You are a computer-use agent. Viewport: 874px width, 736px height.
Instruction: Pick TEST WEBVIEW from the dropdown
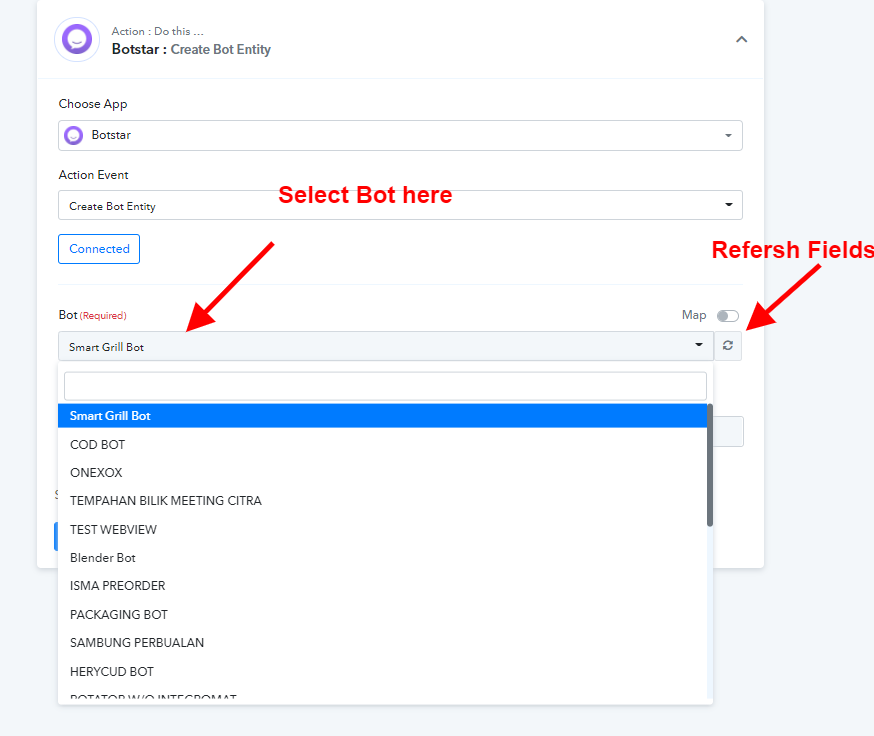[x=382, y=530]
